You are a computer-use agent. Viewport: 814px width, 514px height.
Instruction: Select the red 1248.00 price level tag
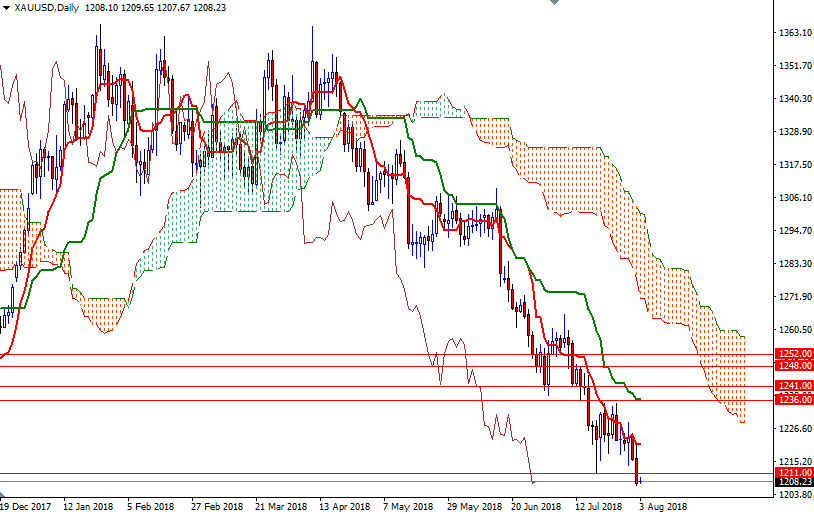click(794, 366)
